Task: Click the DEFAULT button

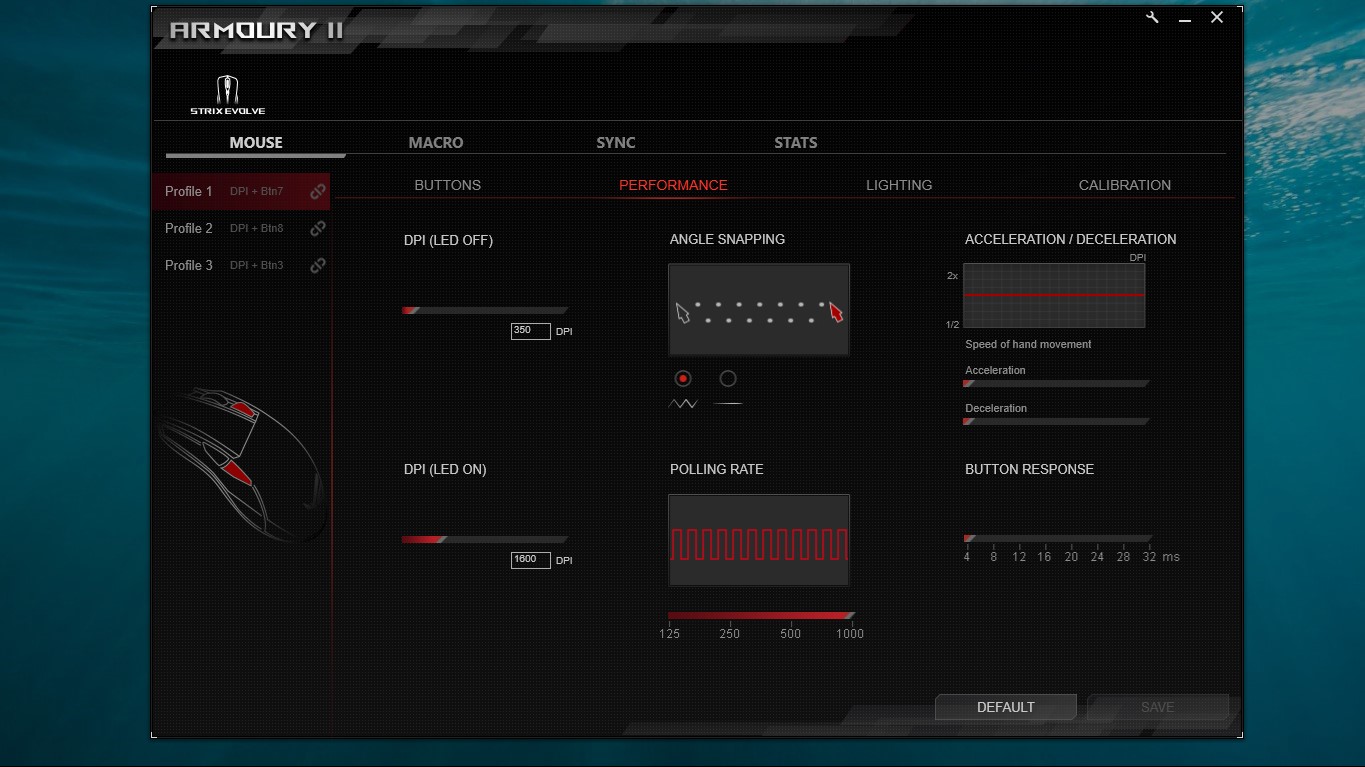Action: point(1006,707)
